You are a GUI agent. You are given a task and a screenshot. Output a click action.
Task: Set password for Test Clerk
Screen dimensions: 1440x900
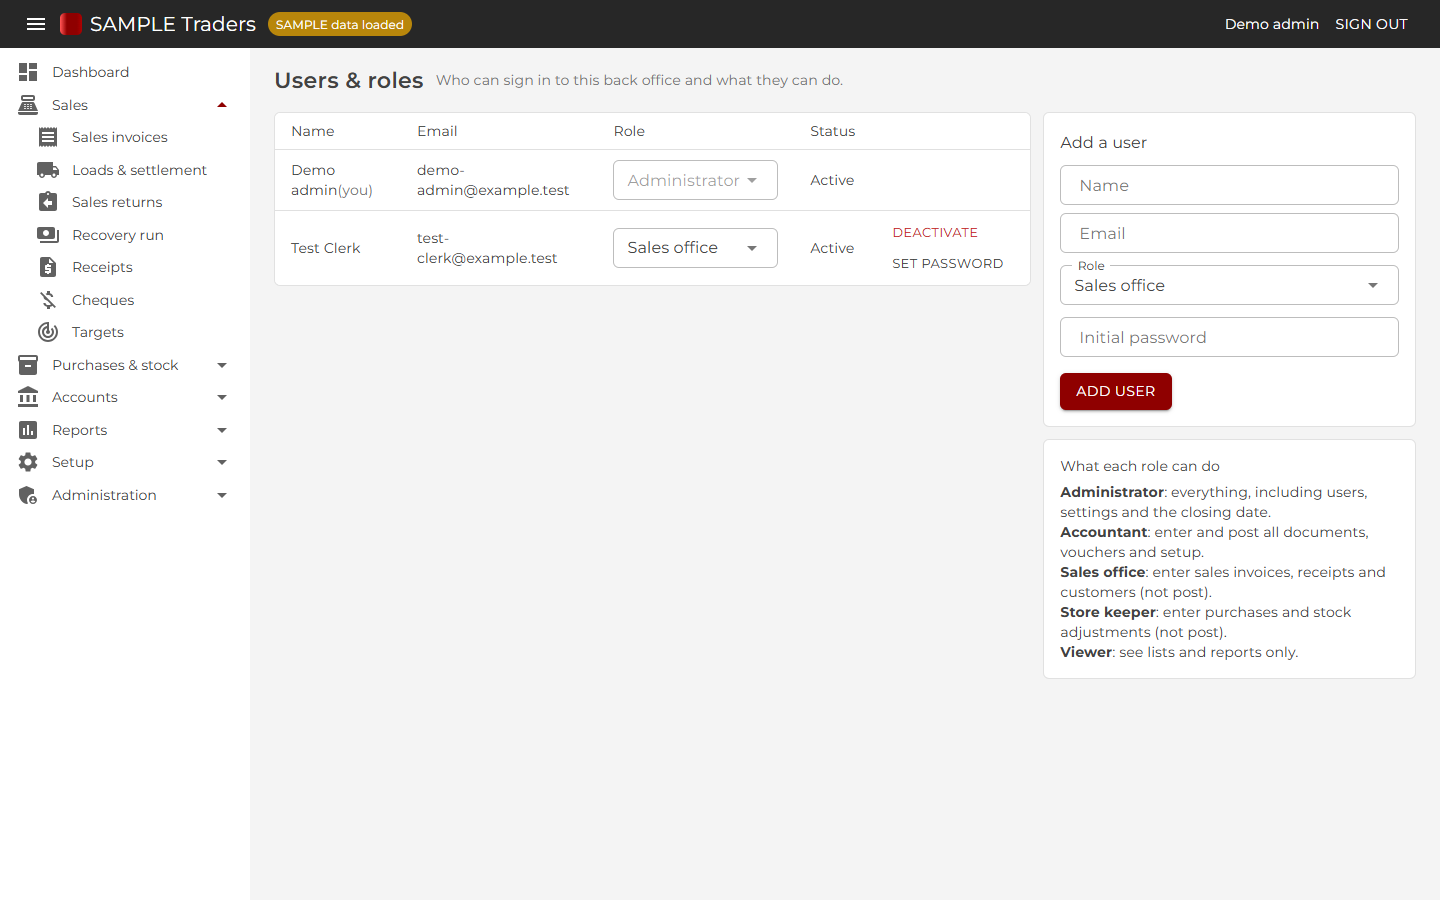click(947, 263)
